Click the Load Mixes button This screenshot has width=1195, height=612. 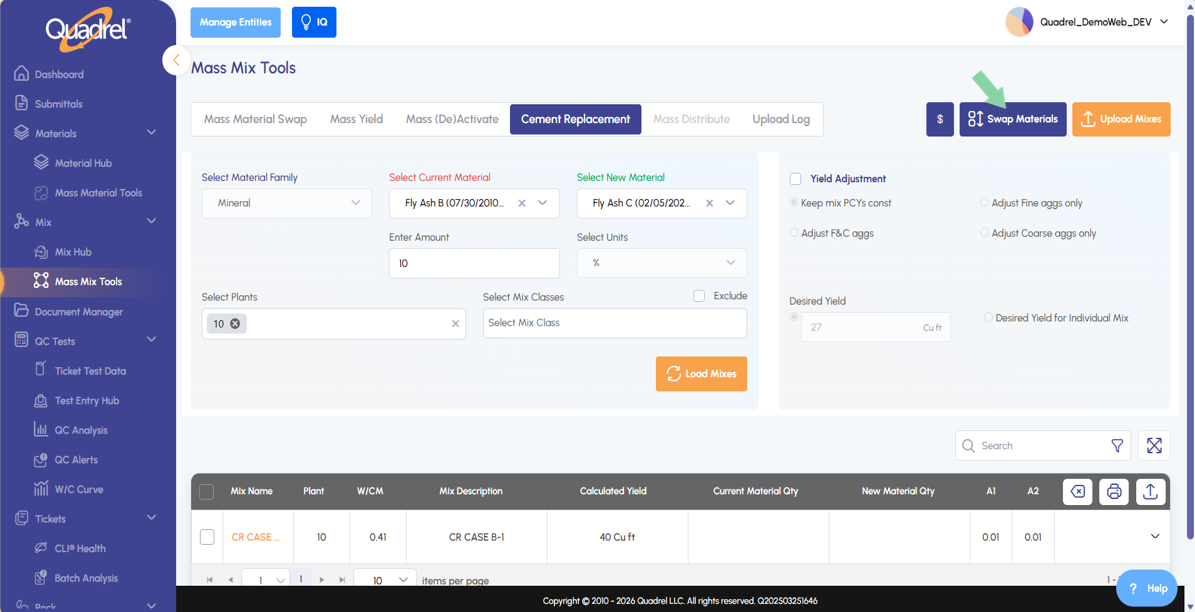click(701, 374)
